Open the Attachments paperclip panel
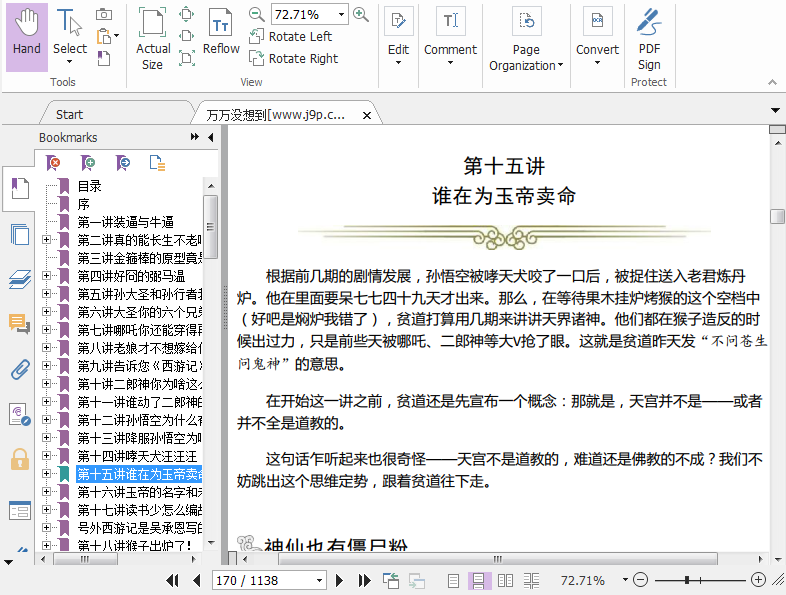The height and width of the screenshot is (595, 786). 20,369
